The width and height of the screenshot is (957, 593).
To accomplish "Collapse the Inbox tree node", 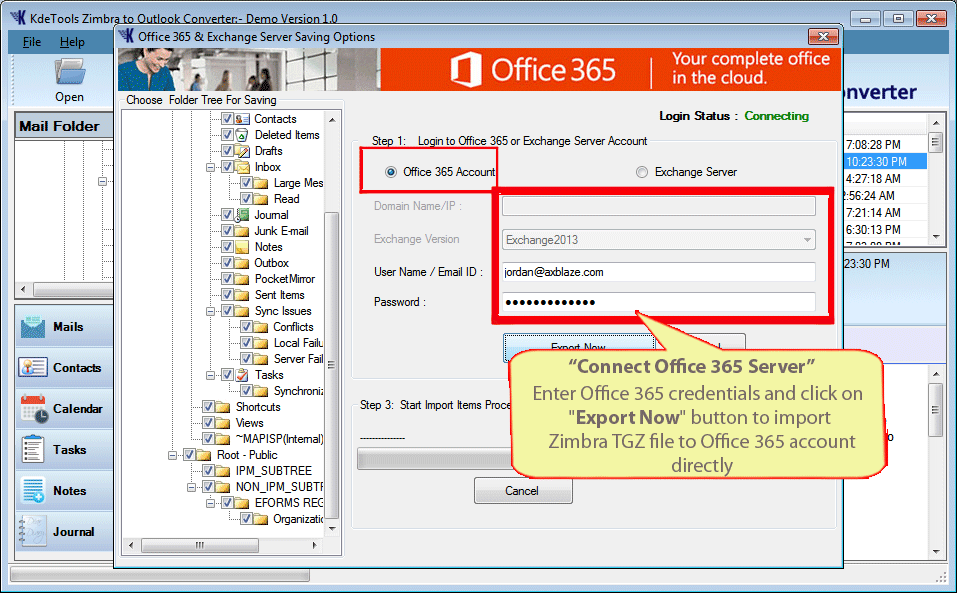I will click(x=211, y=167).
